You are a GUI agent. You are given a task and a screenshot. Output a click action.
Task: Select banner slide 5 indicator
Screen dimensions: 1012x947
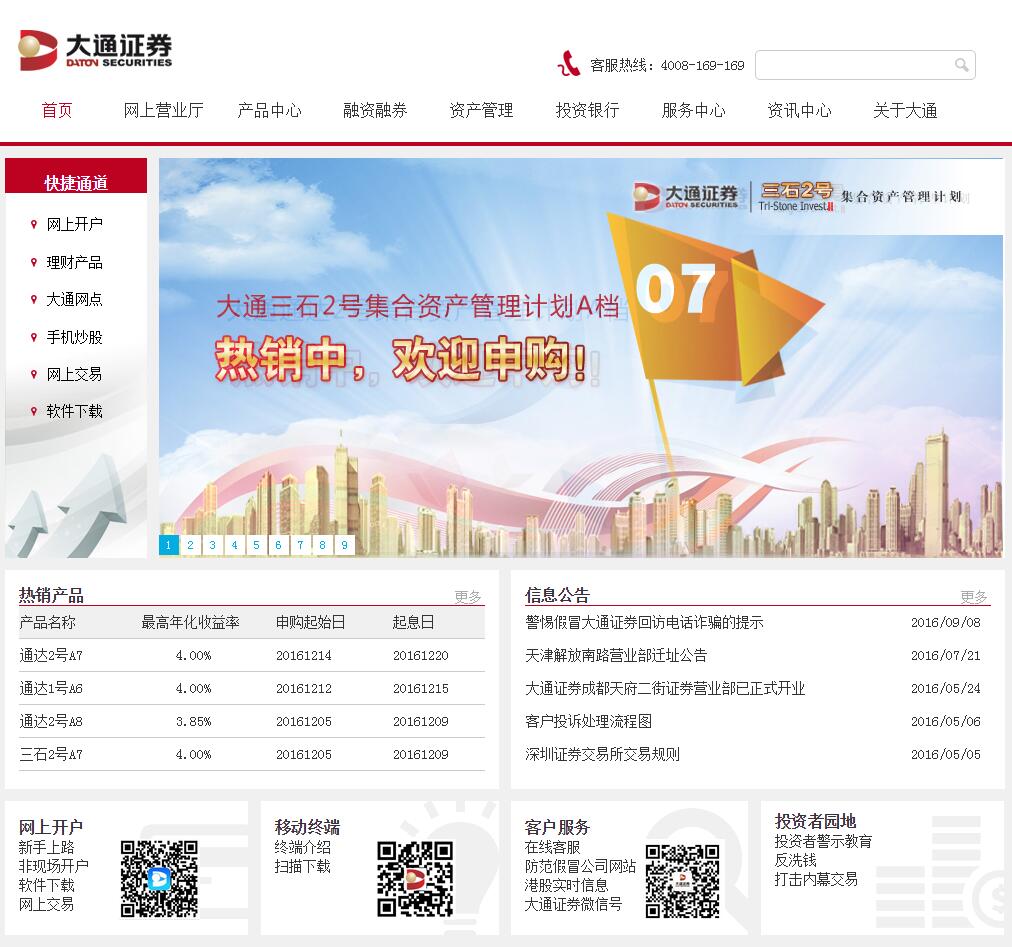click(x=256, y=545)
